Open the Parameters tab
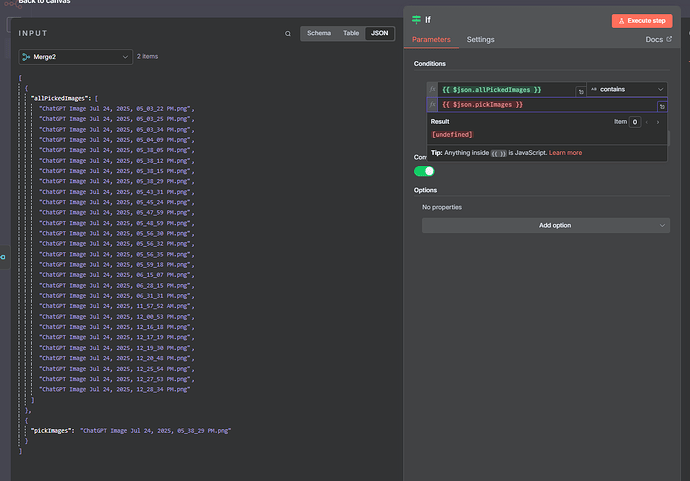 [x=431, y=40]
